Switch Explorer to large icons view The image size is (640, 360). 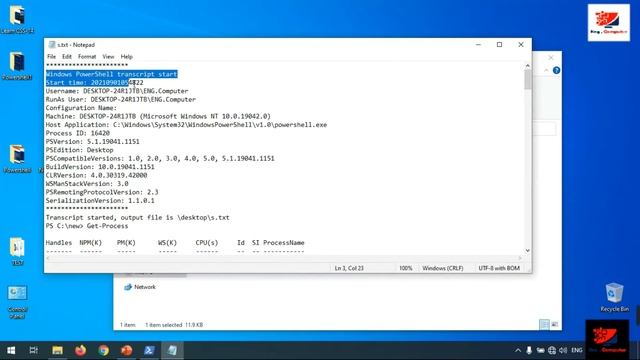(554, 324)
